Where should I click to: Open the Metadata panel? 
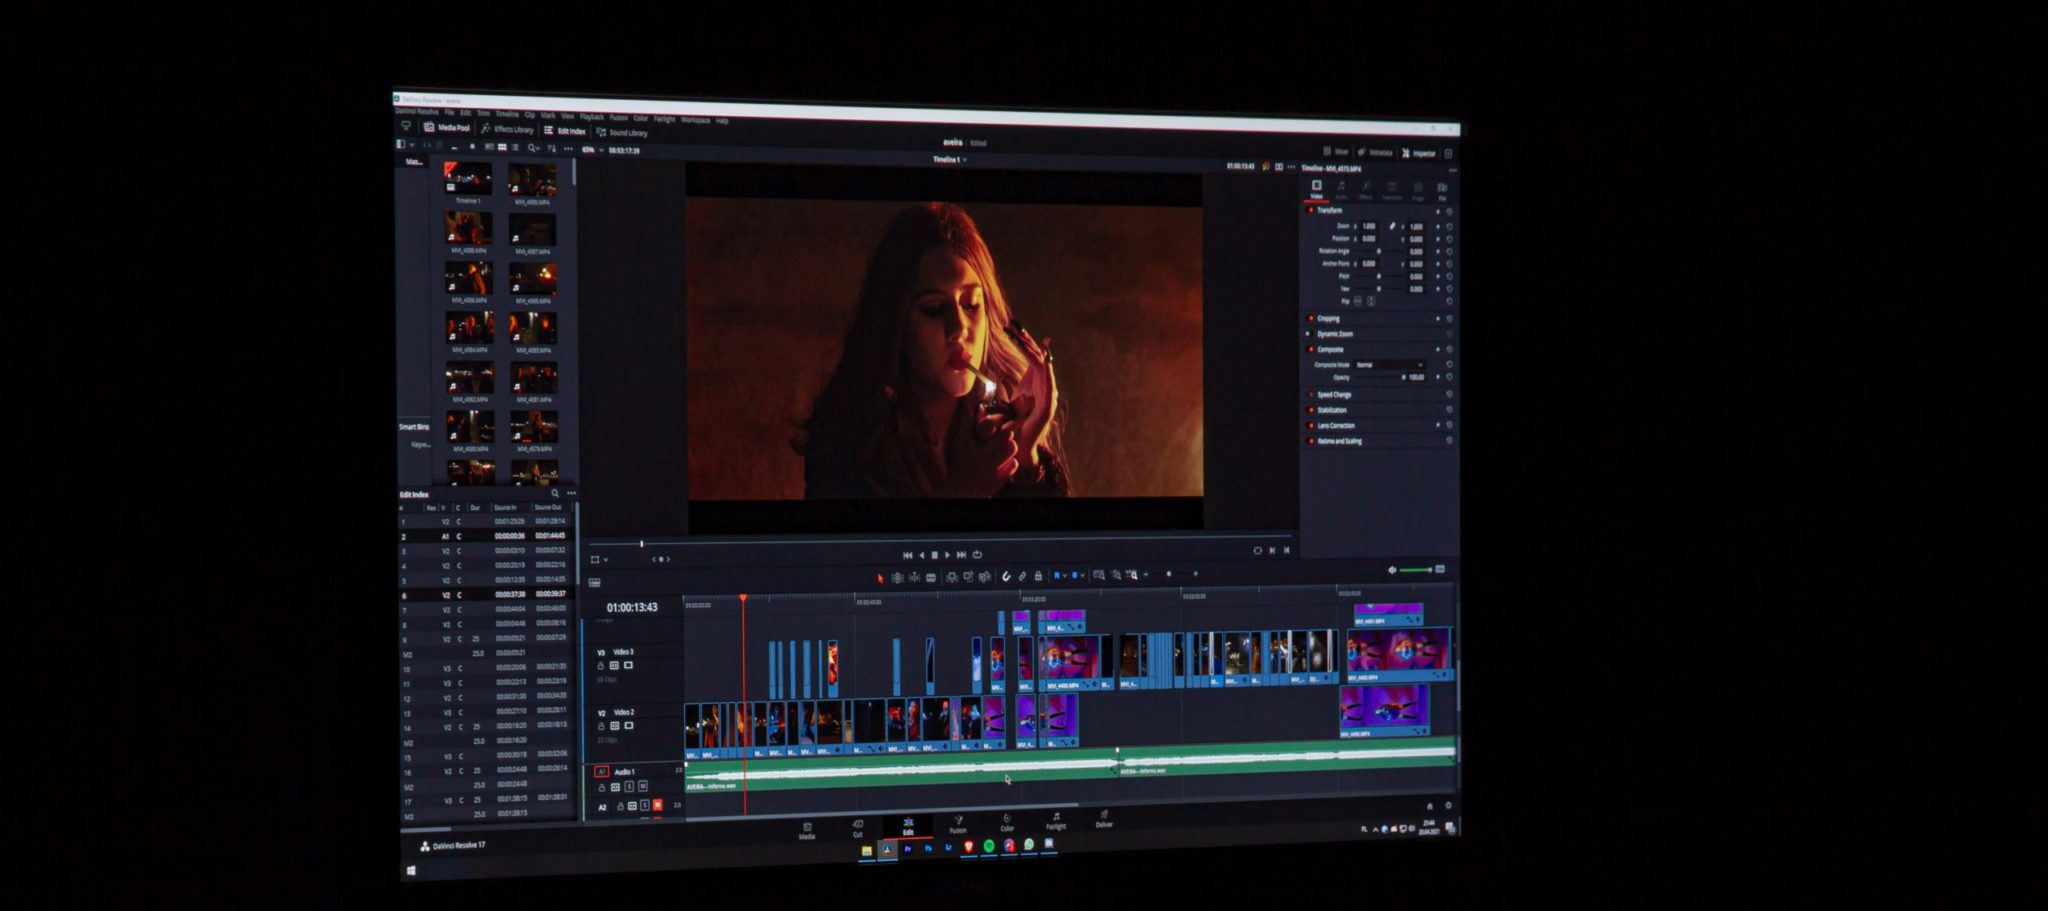coord(1375,151)
